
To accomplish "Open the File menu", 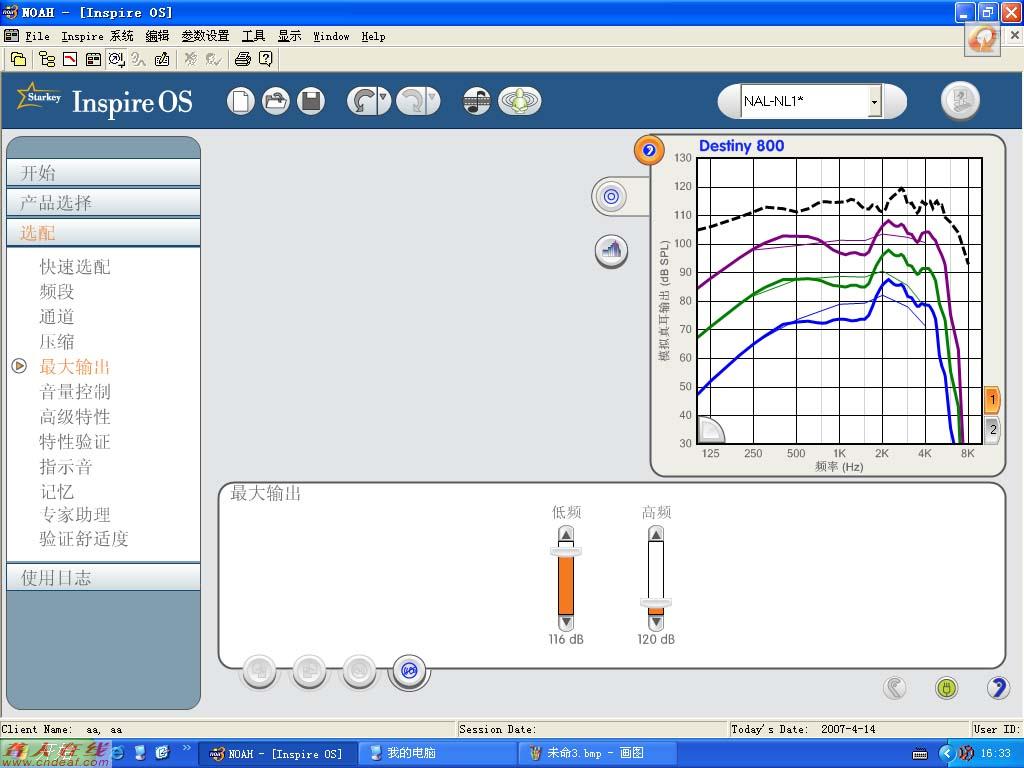I will (x=37, y=37).
